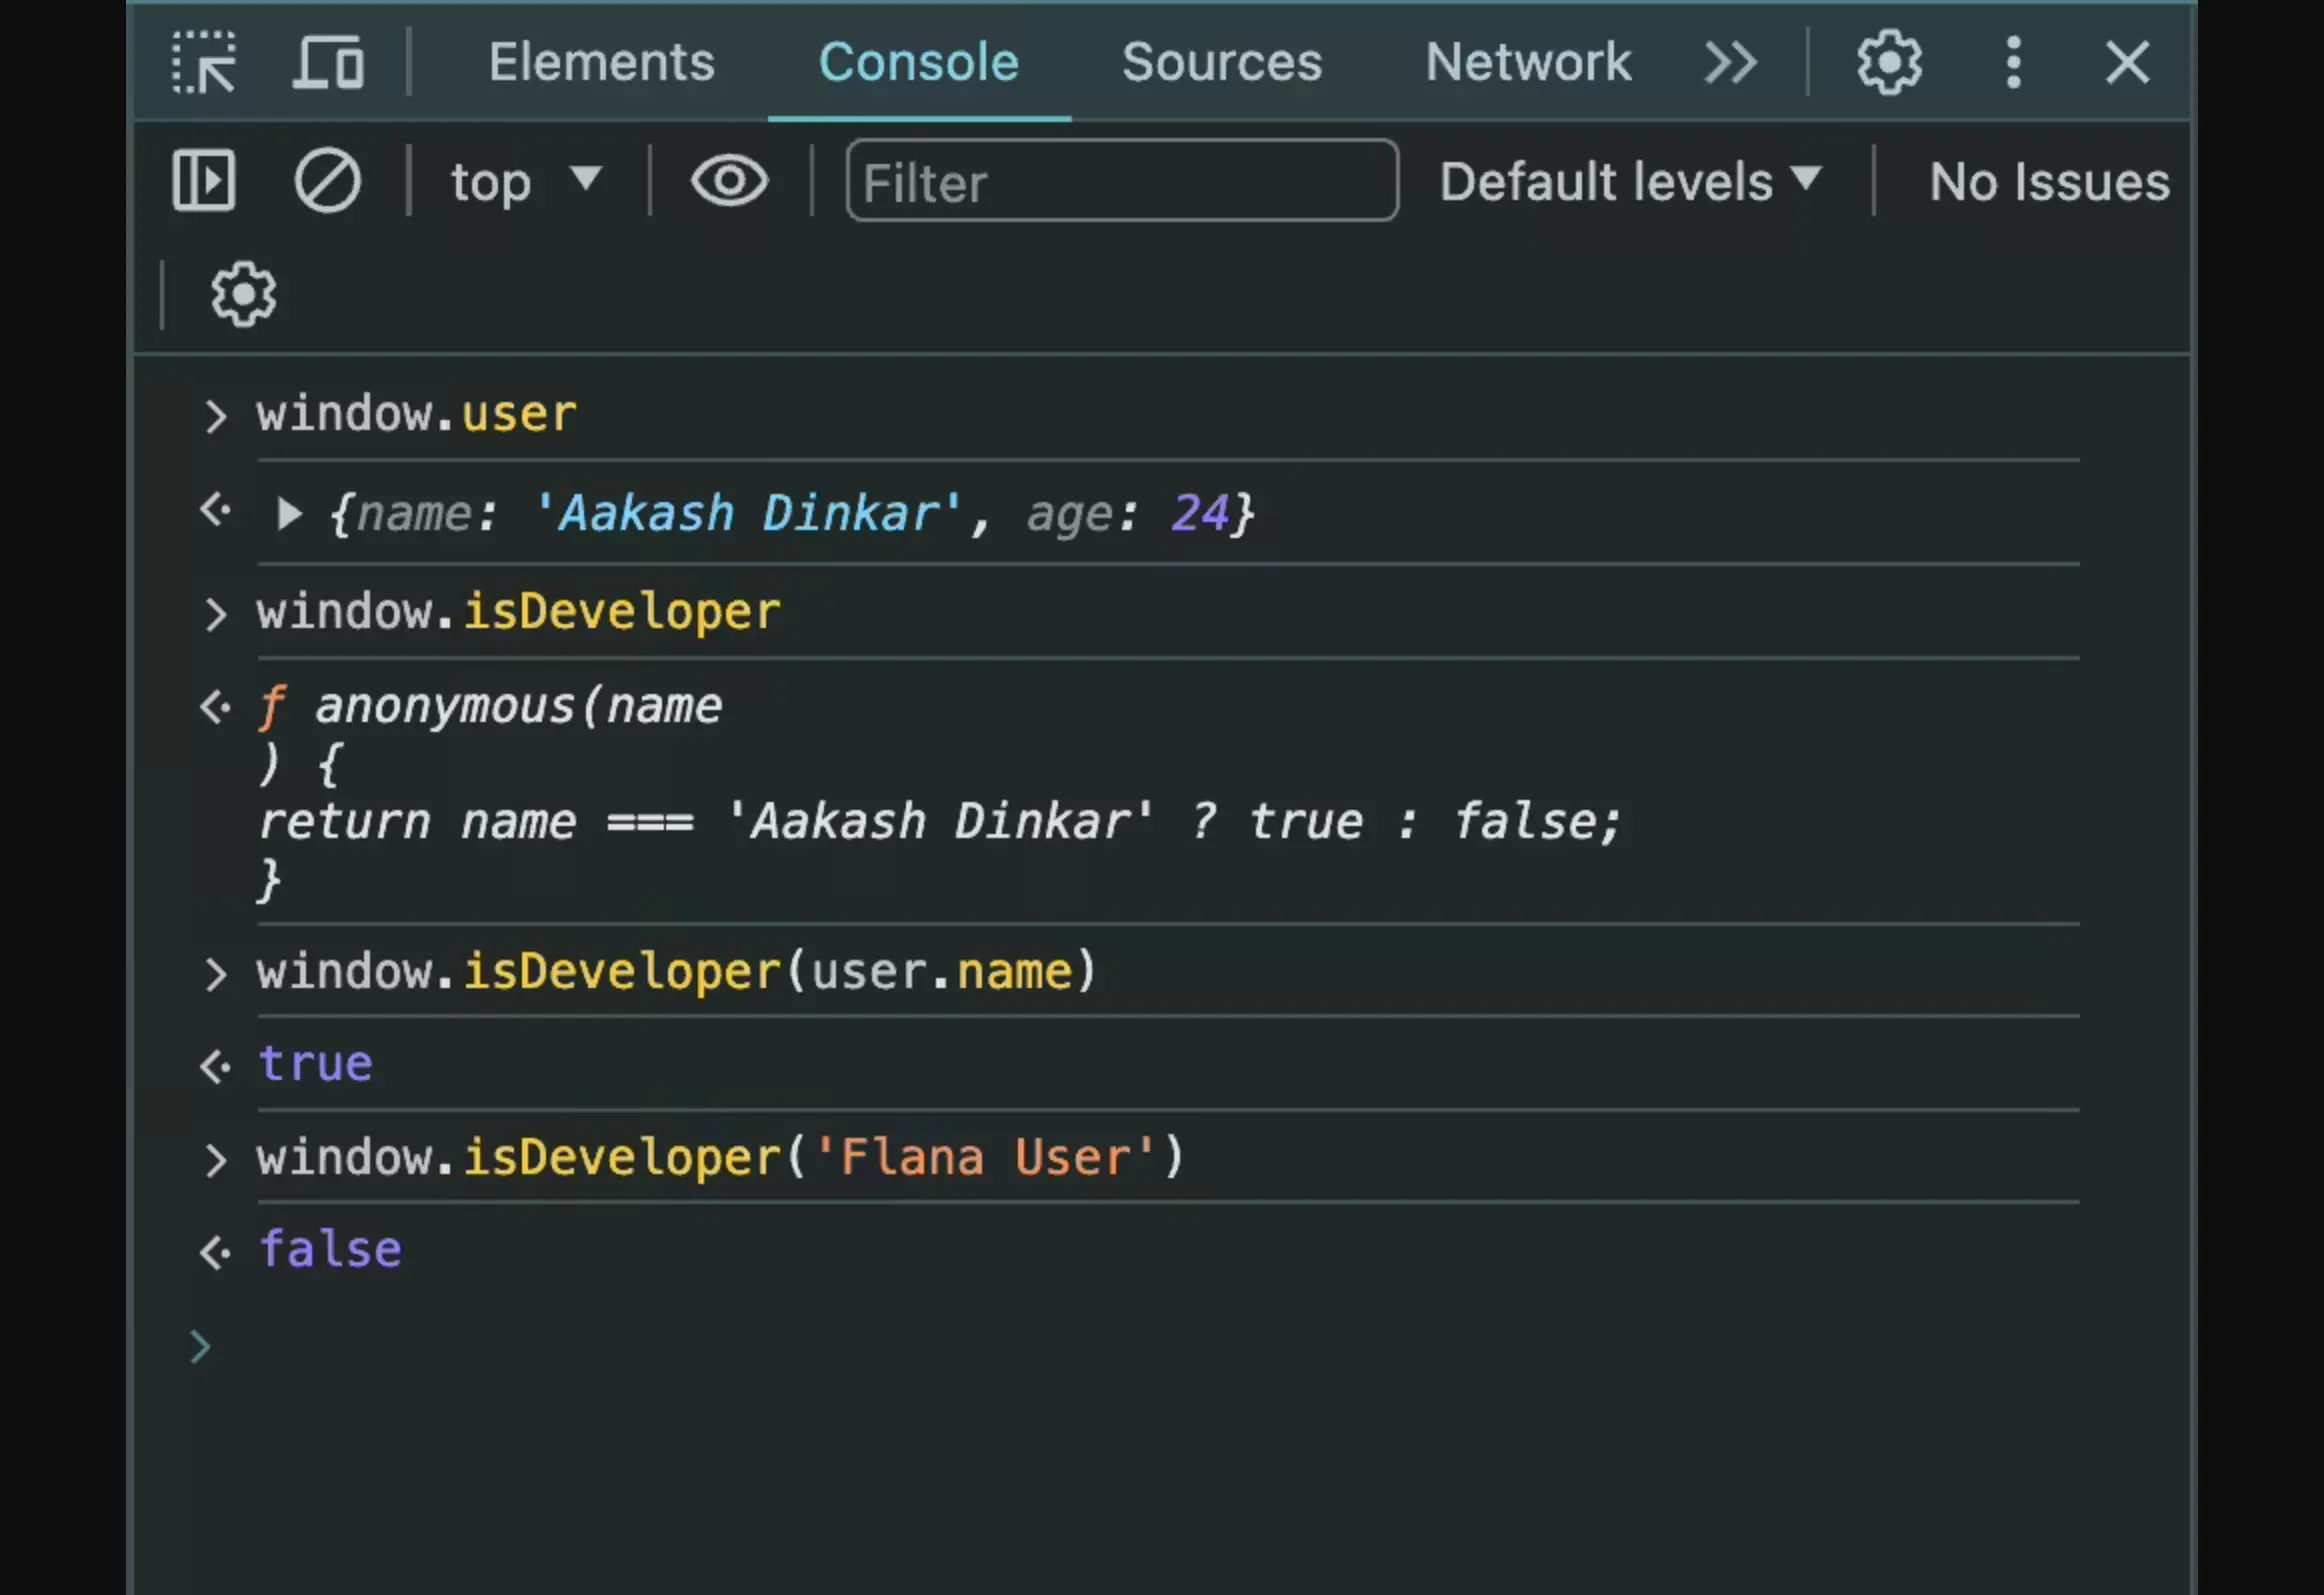Focus the console Filter input field
Screen dimensions: 2324x1595
coord(1121,182)
